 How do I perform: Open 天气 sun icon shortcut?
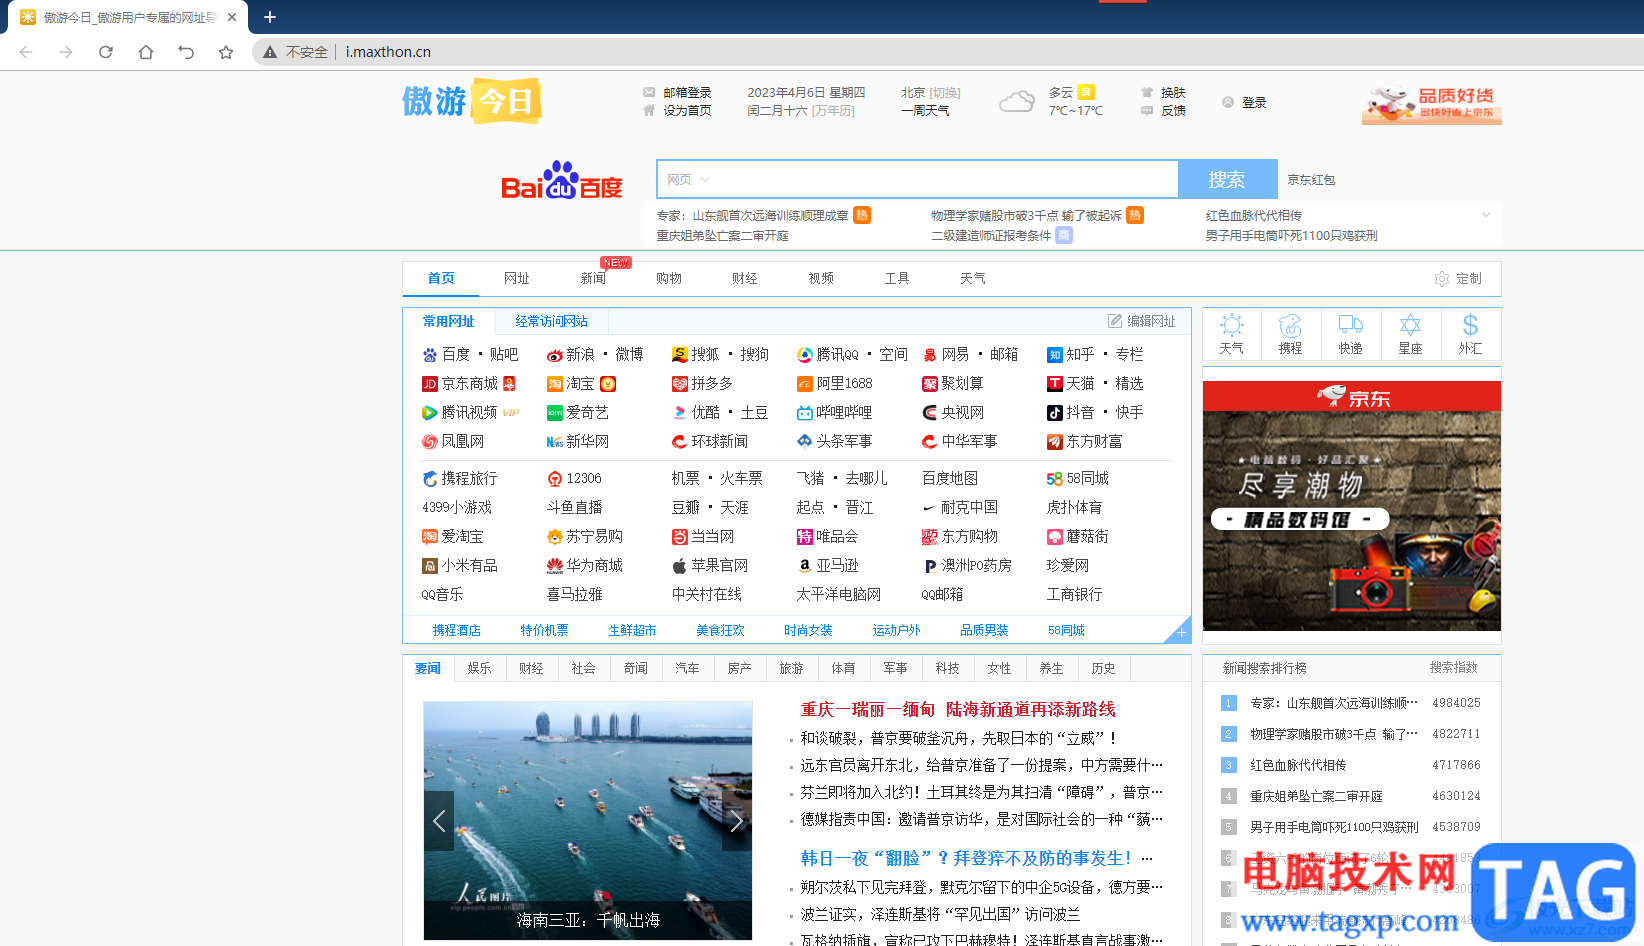tap(1232, 326)
